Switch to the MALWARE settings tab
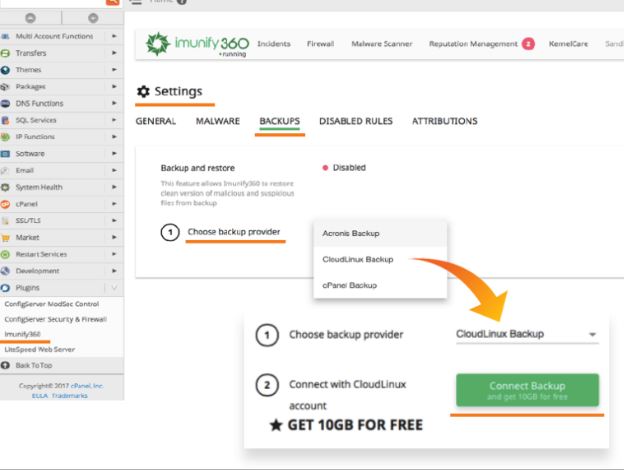Image resolution: width=624 pixels, height=470 pixels. click(x=217, y=122)
